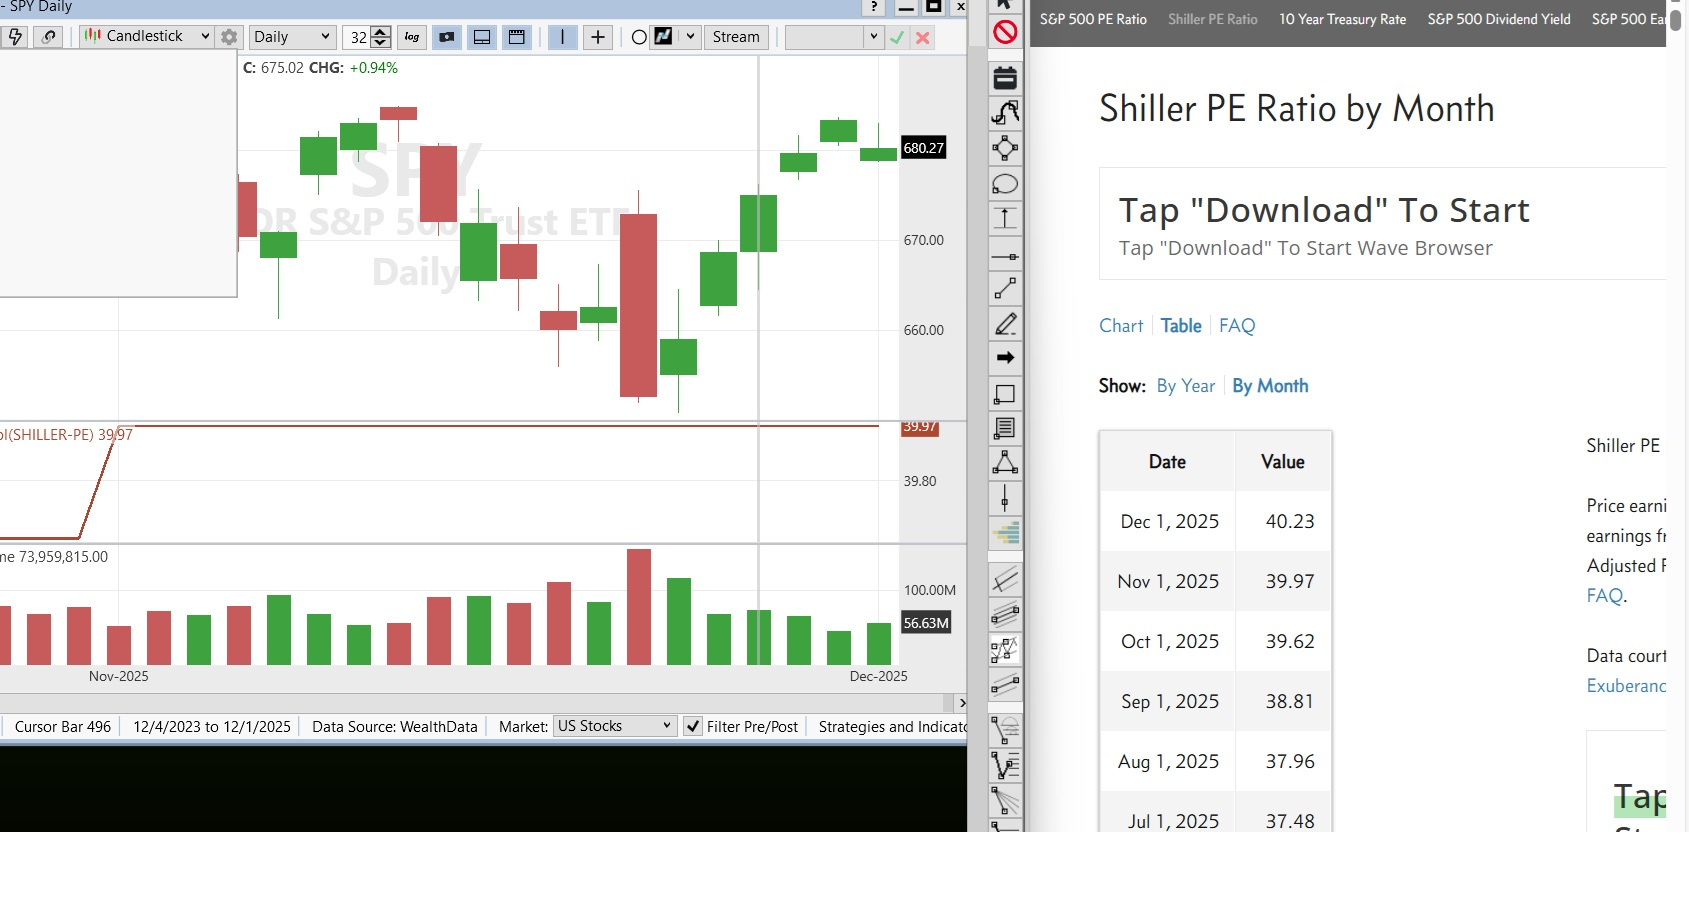Click the horizontal scrollbar right arrow under chart
Image resolution: width=1689 pixels, height=900 pixels.
[961, 703]
